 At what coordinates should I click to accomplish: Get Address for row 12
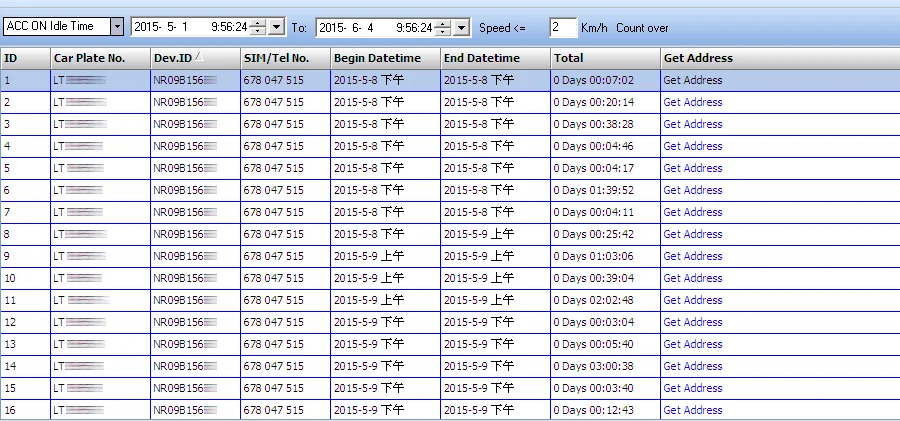click(x=693, y=322)
